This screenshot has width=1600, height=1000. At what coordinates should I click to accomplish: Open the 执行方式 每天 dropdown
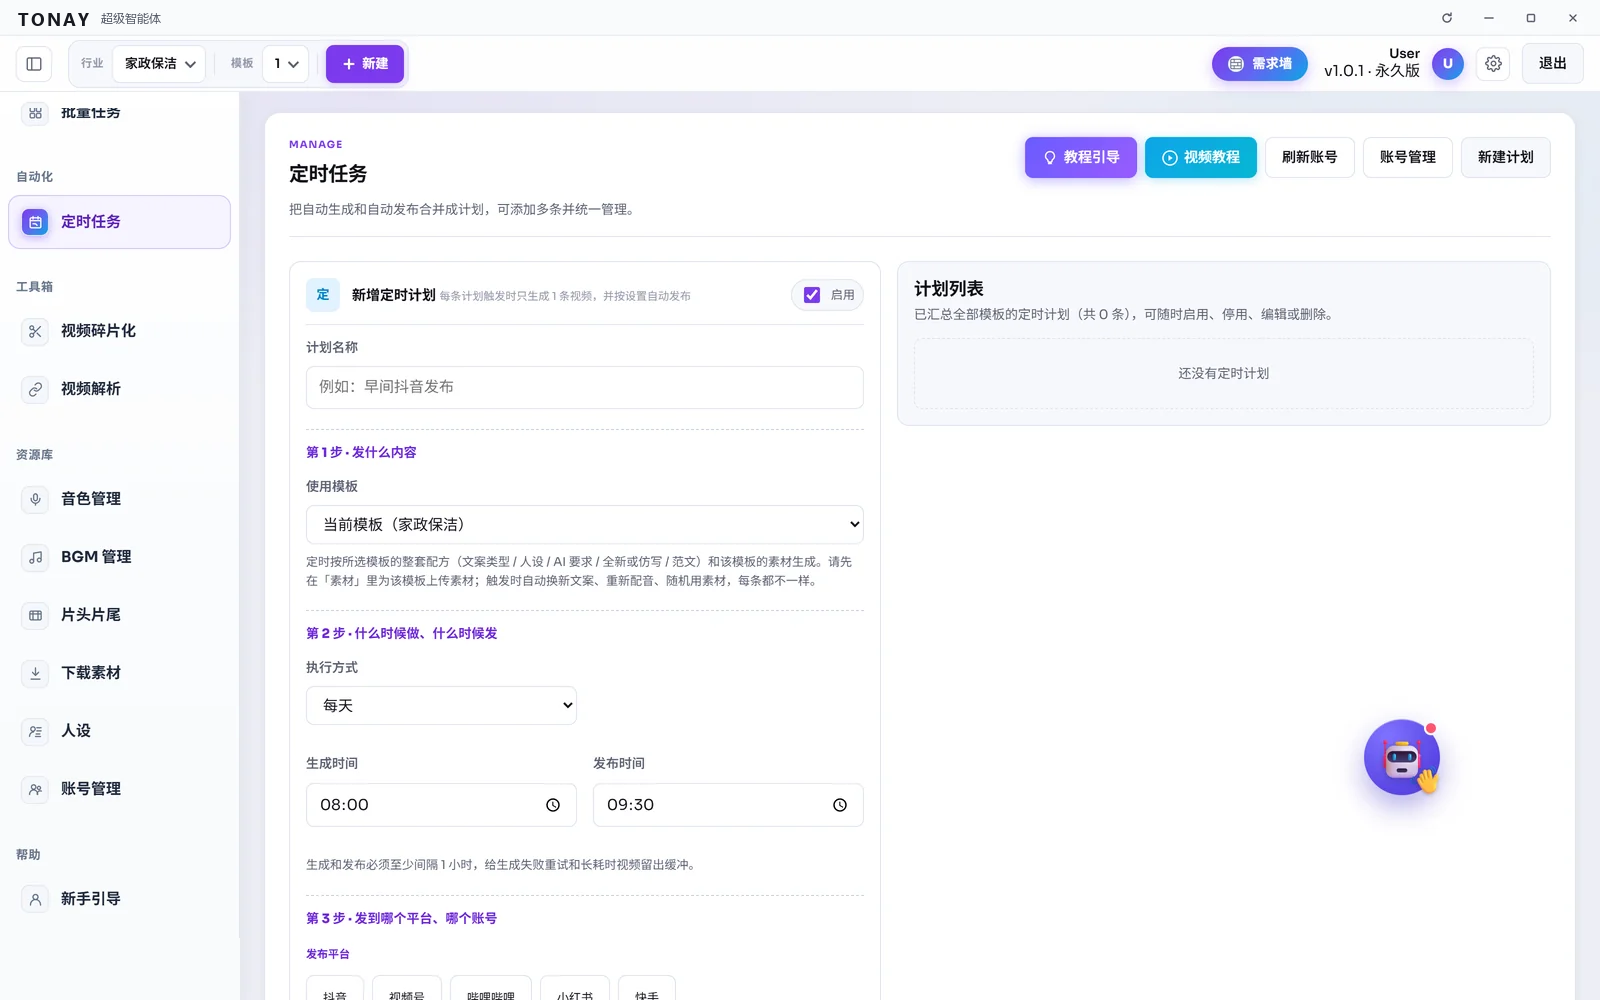441,705
